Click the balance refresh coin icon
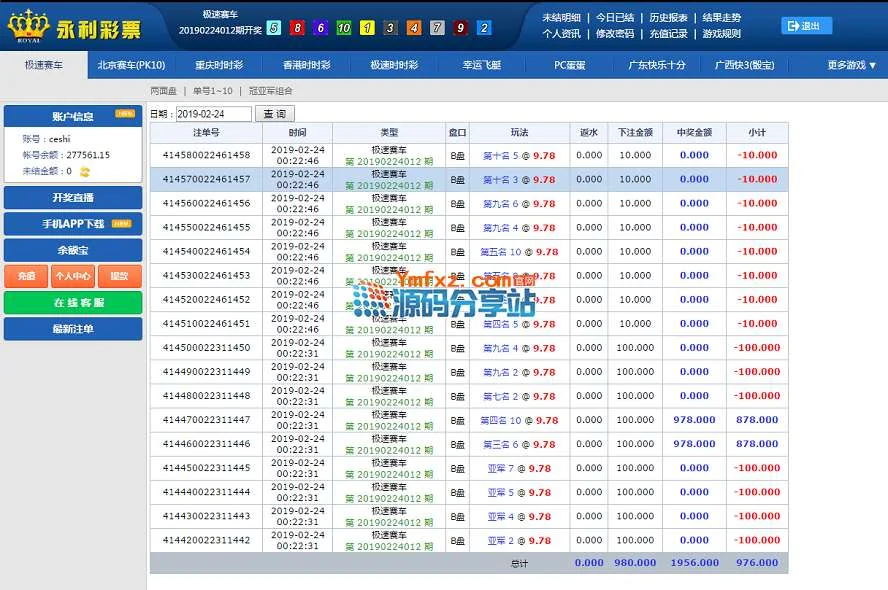Image resolution: width=888 pixels, height=590 pixels. pos(85,172)
